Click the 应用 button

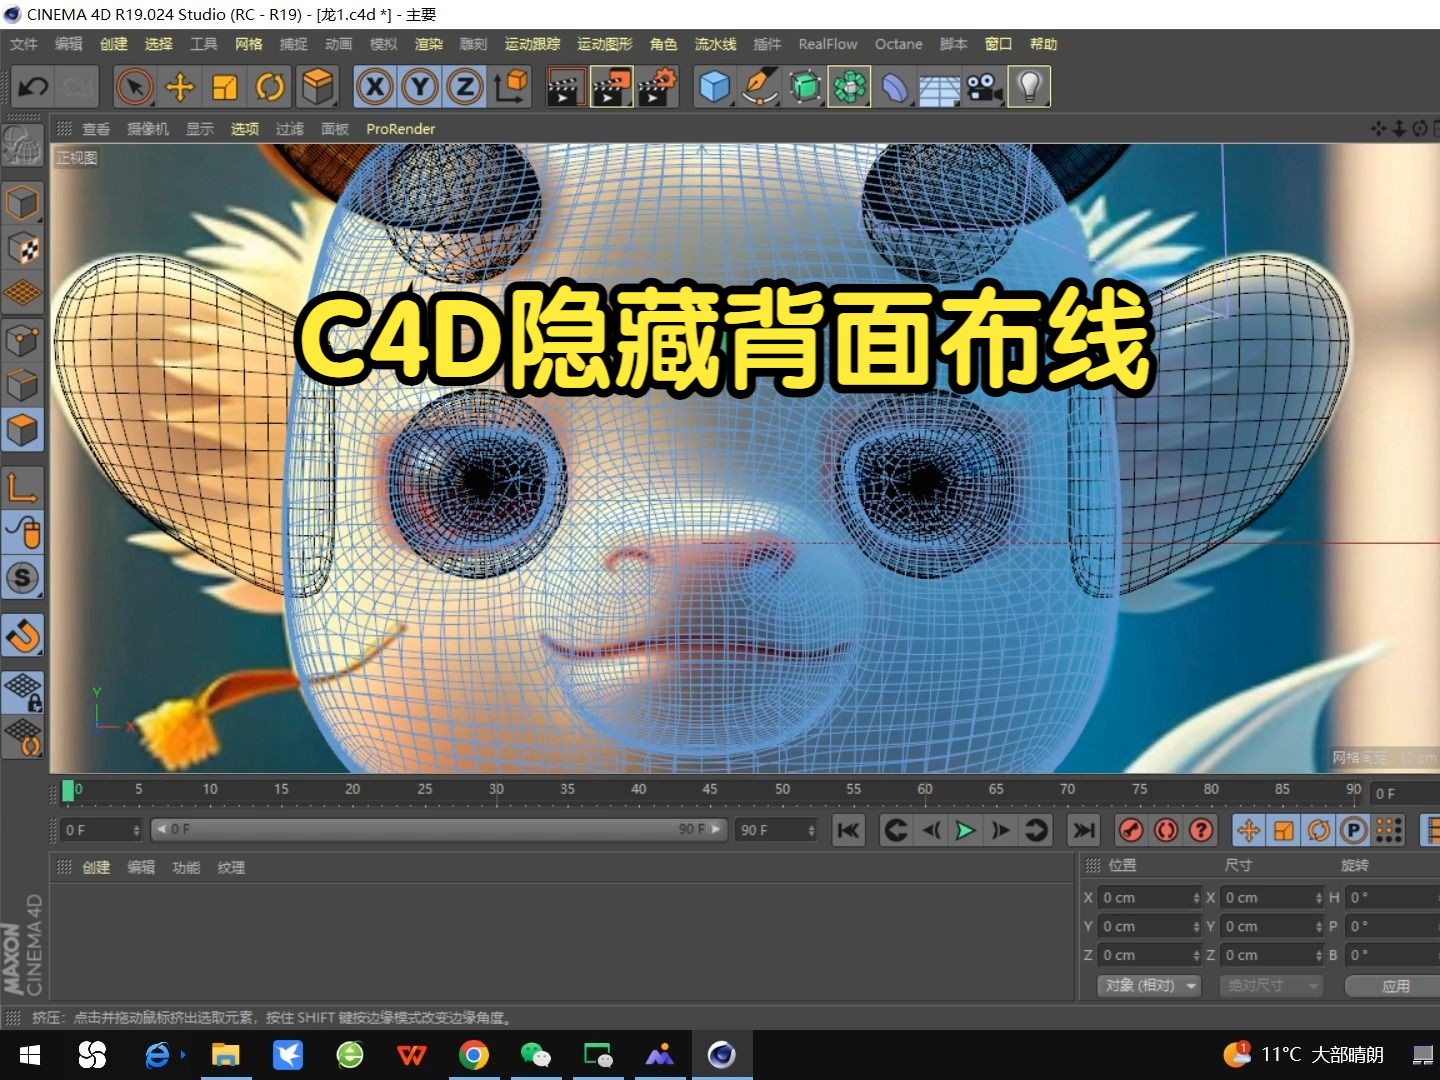click(1396, 985)
